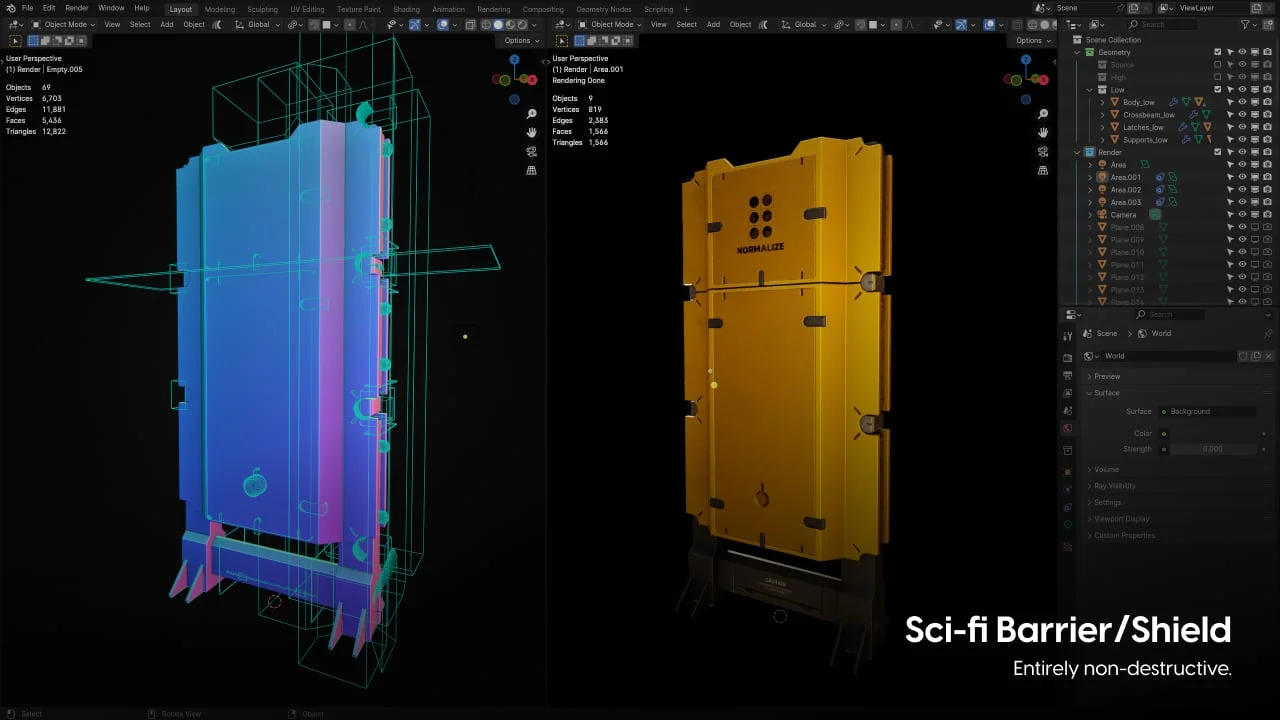Click the Background surface button in World properties
Viewport: 1280px width, 720px height.
click(1208, 411)
